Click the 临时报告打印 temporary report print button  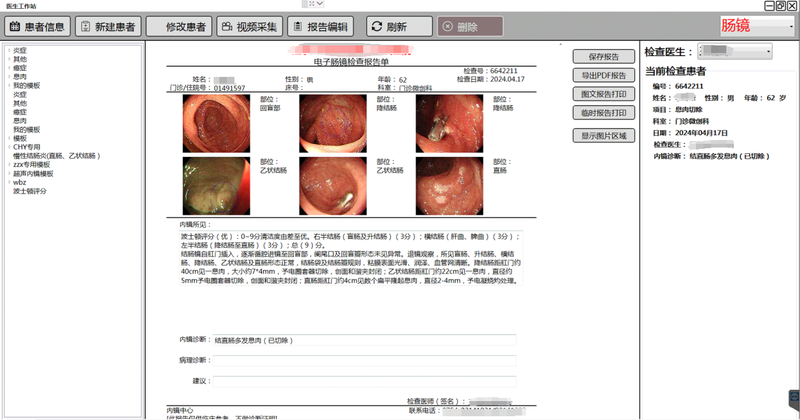604,113
